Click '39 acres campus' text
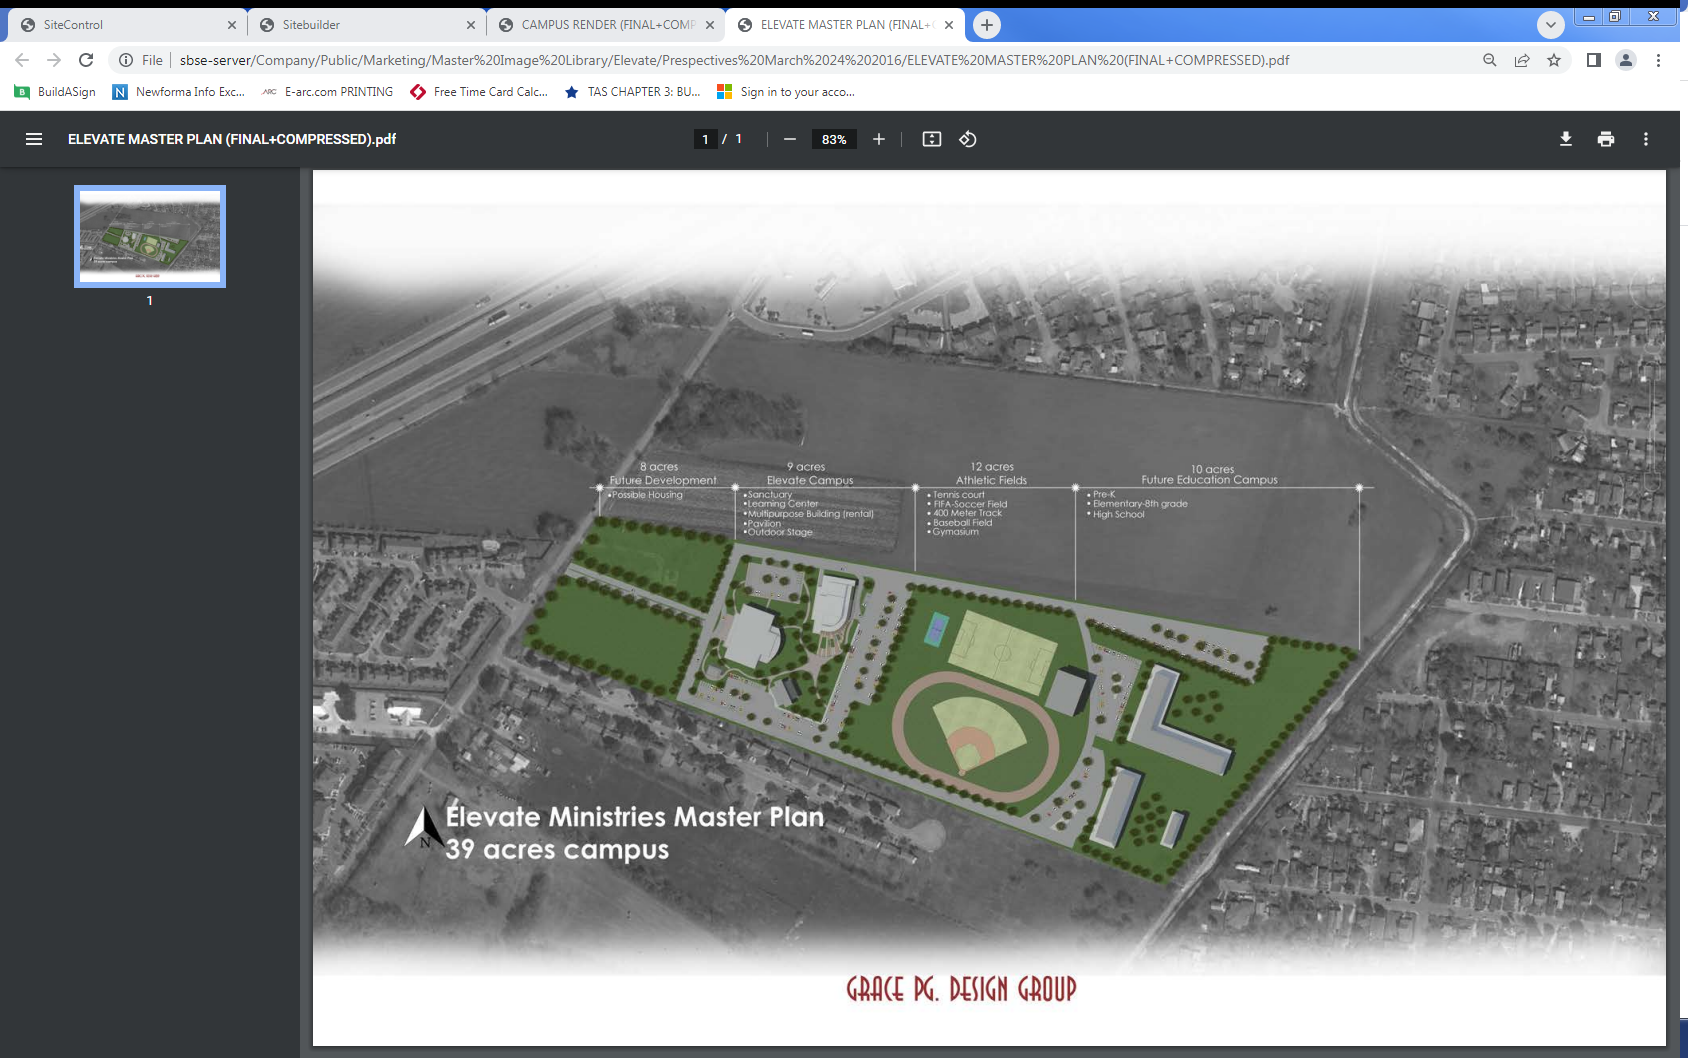This screenshot has width=1688, height=1058. coord(557,850)
